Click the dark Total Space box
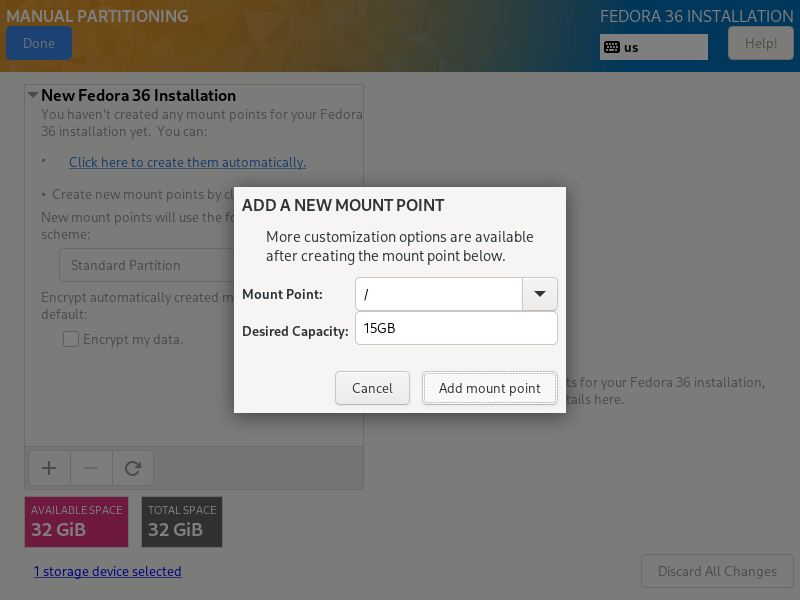This screenshot has height=600, width=800. (182, 521)
